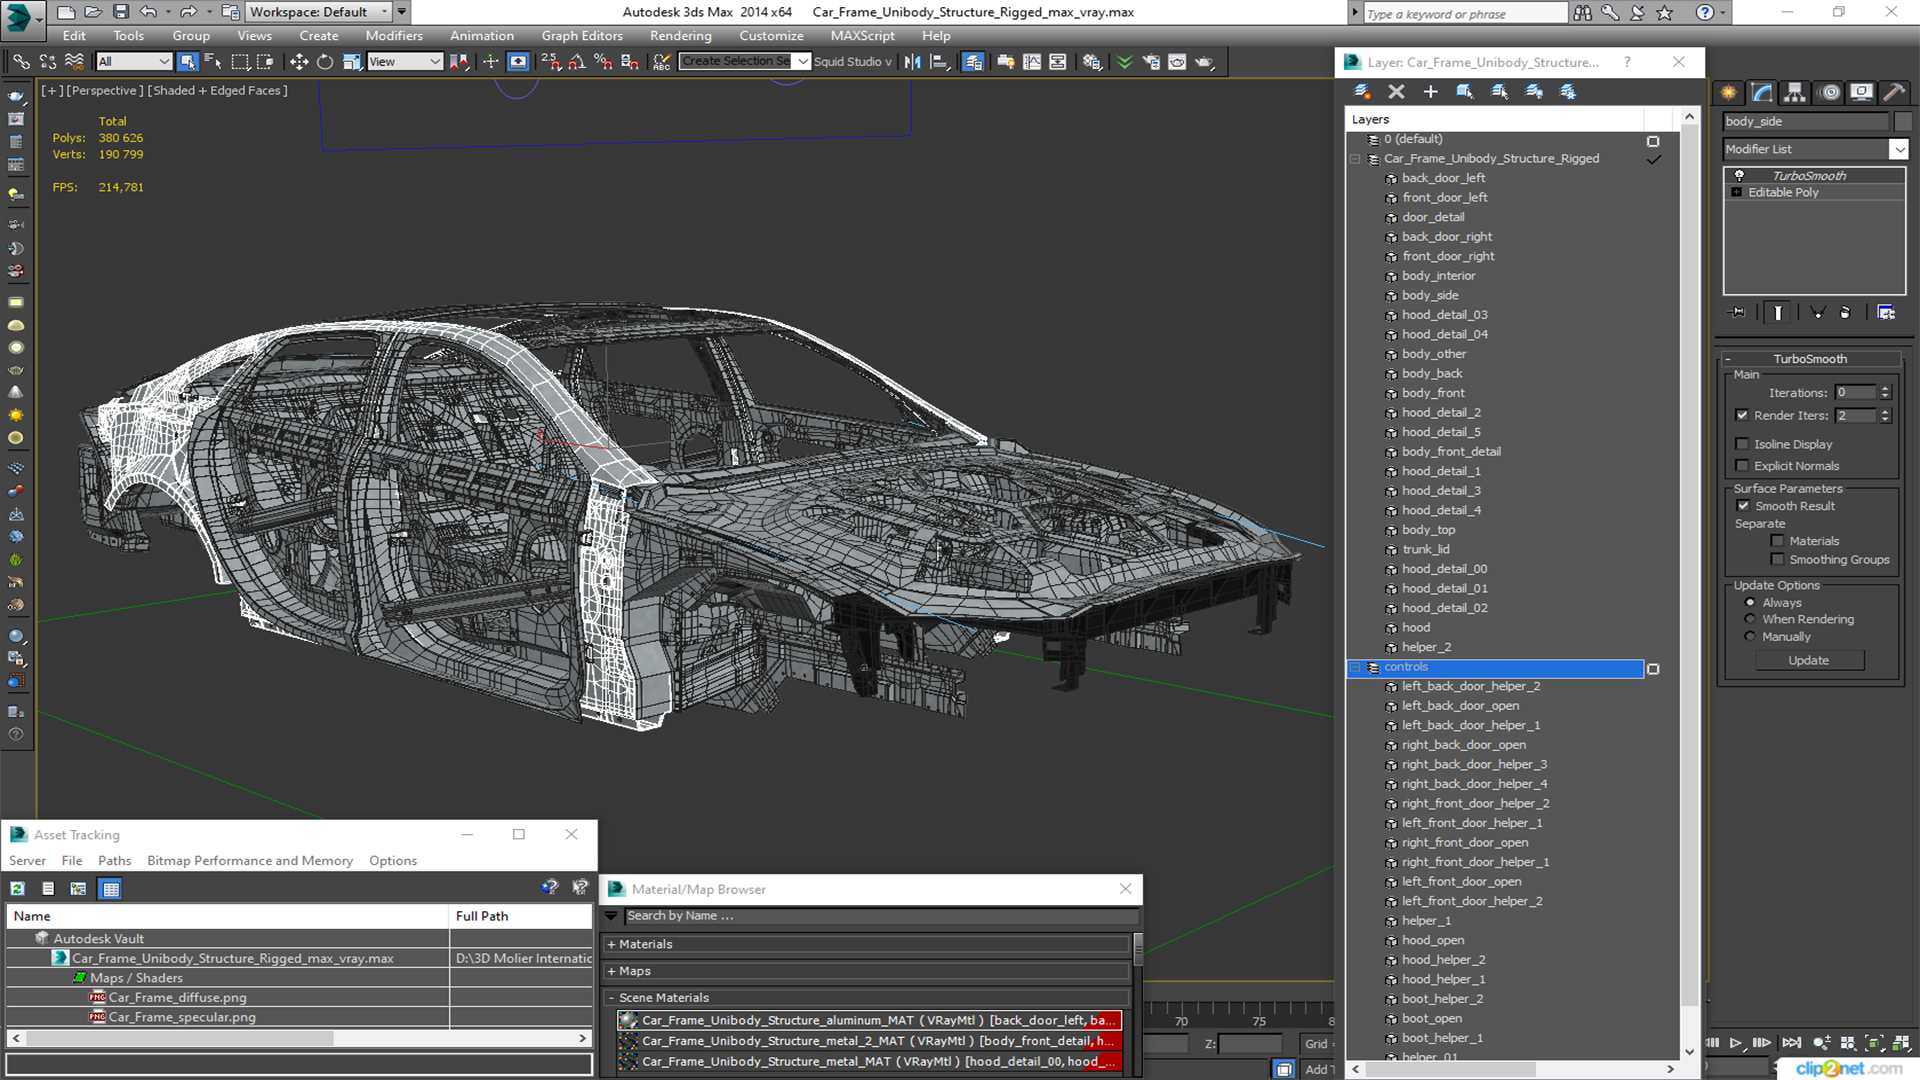1920x1080 pixels.
Task: Click the Render teapot icon
Action: pos(1204,62)
